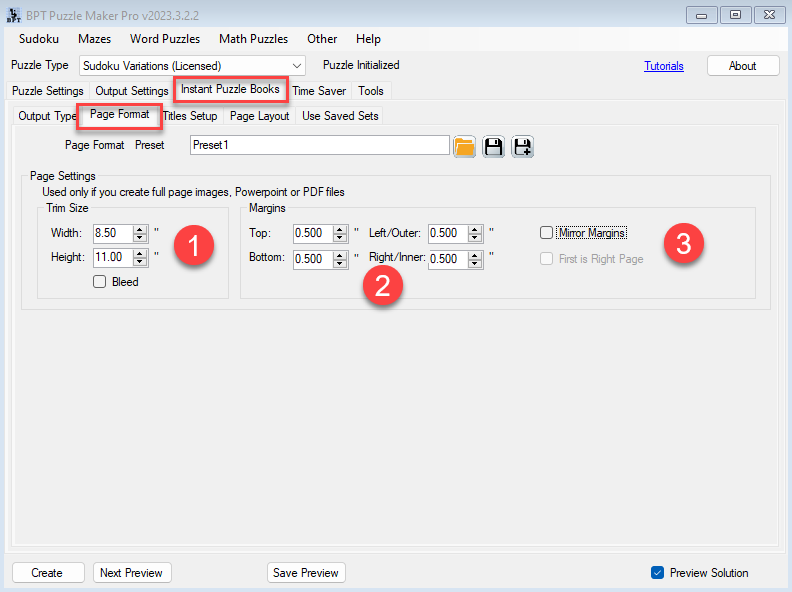Viewport: 792px width, 592px height.
Task: Increase the Top margin value
Action: [x=341, y=229]
